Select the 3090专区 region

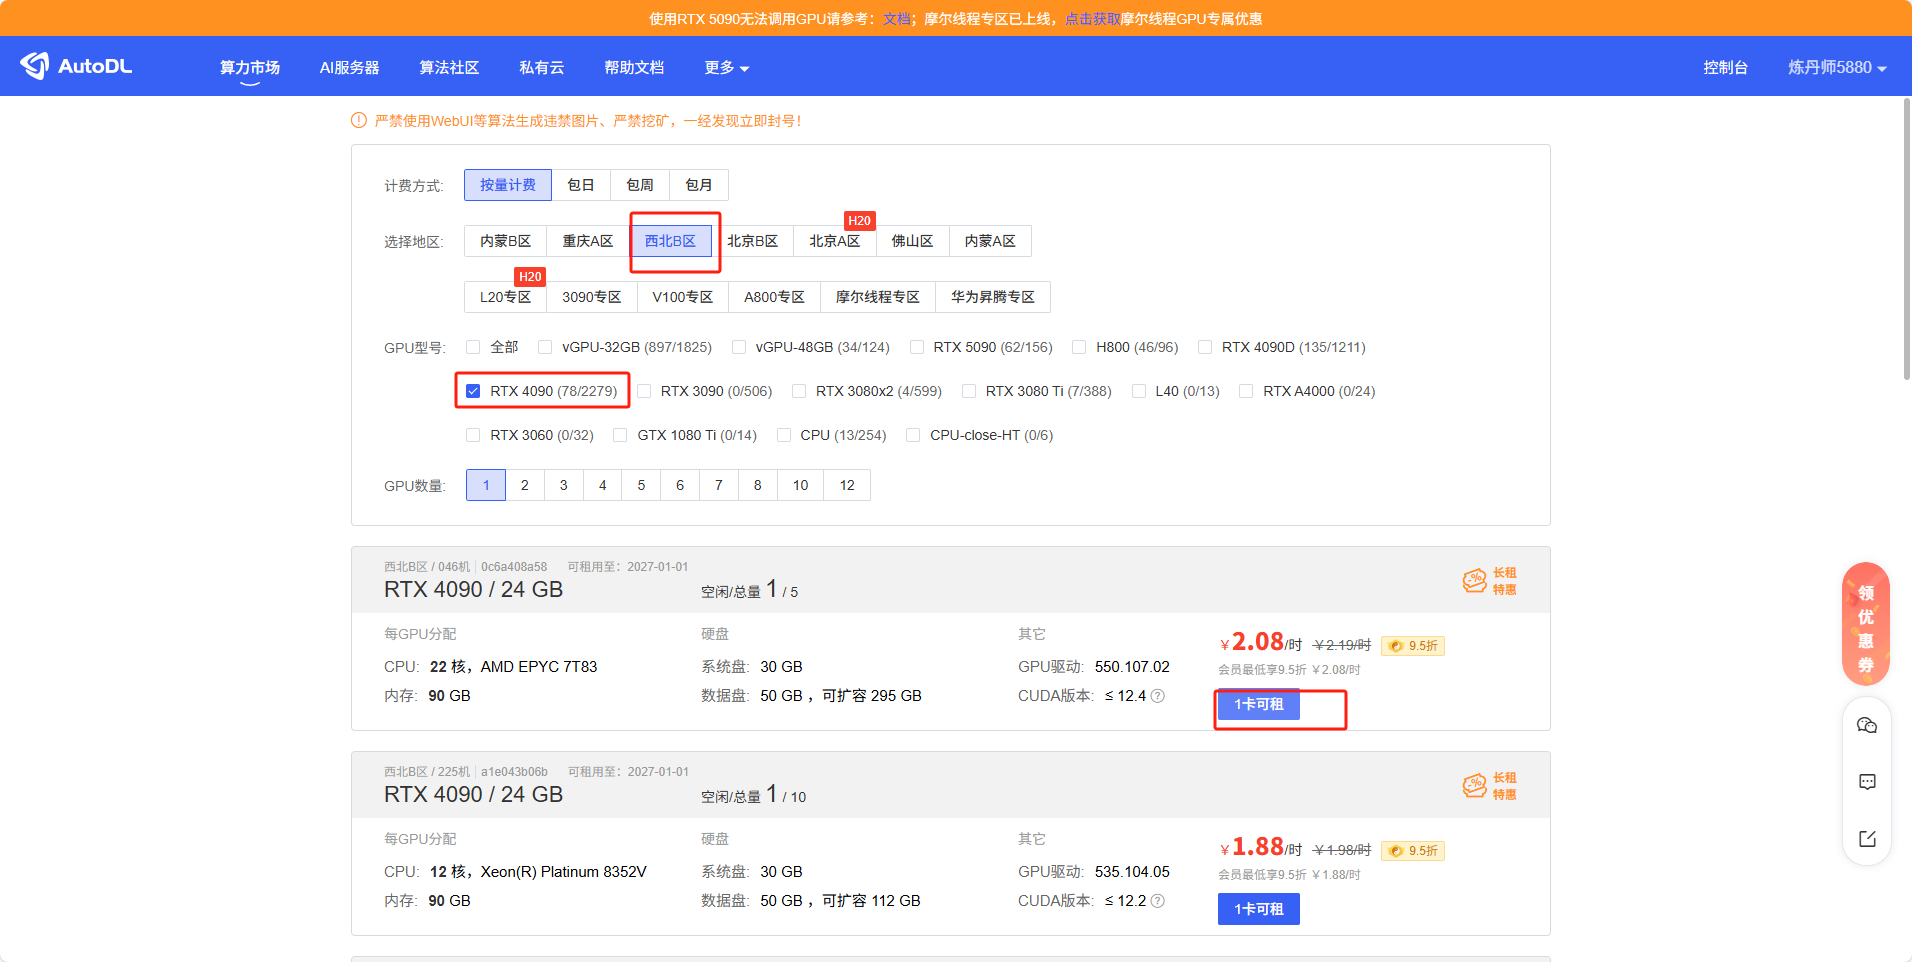click(x=592, y=297)
